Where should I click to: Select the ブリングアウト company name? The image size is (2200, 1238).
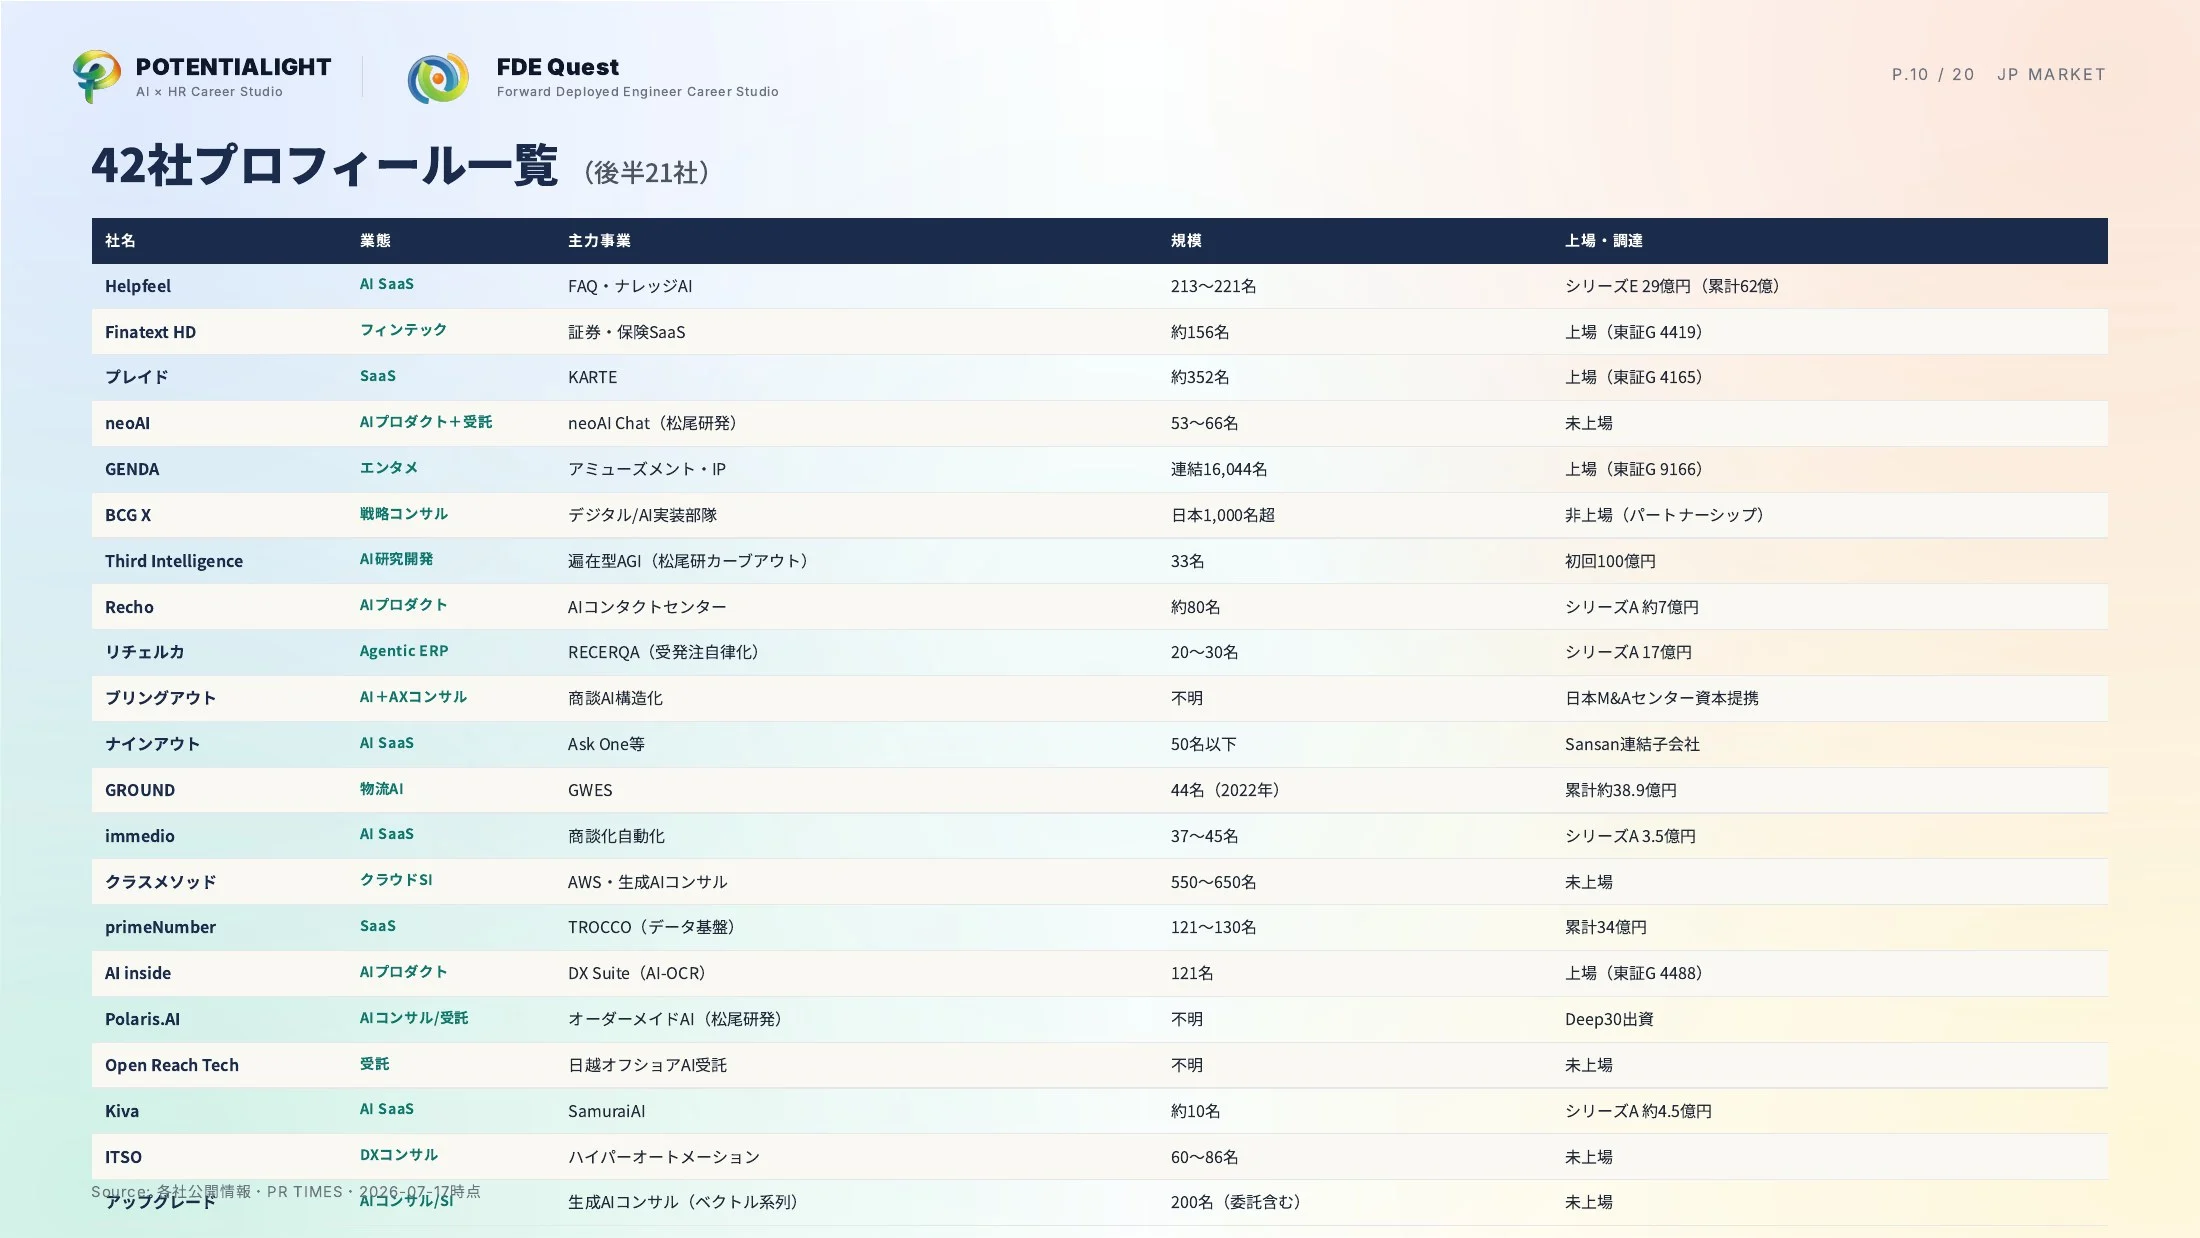click(x=160, y=698)
